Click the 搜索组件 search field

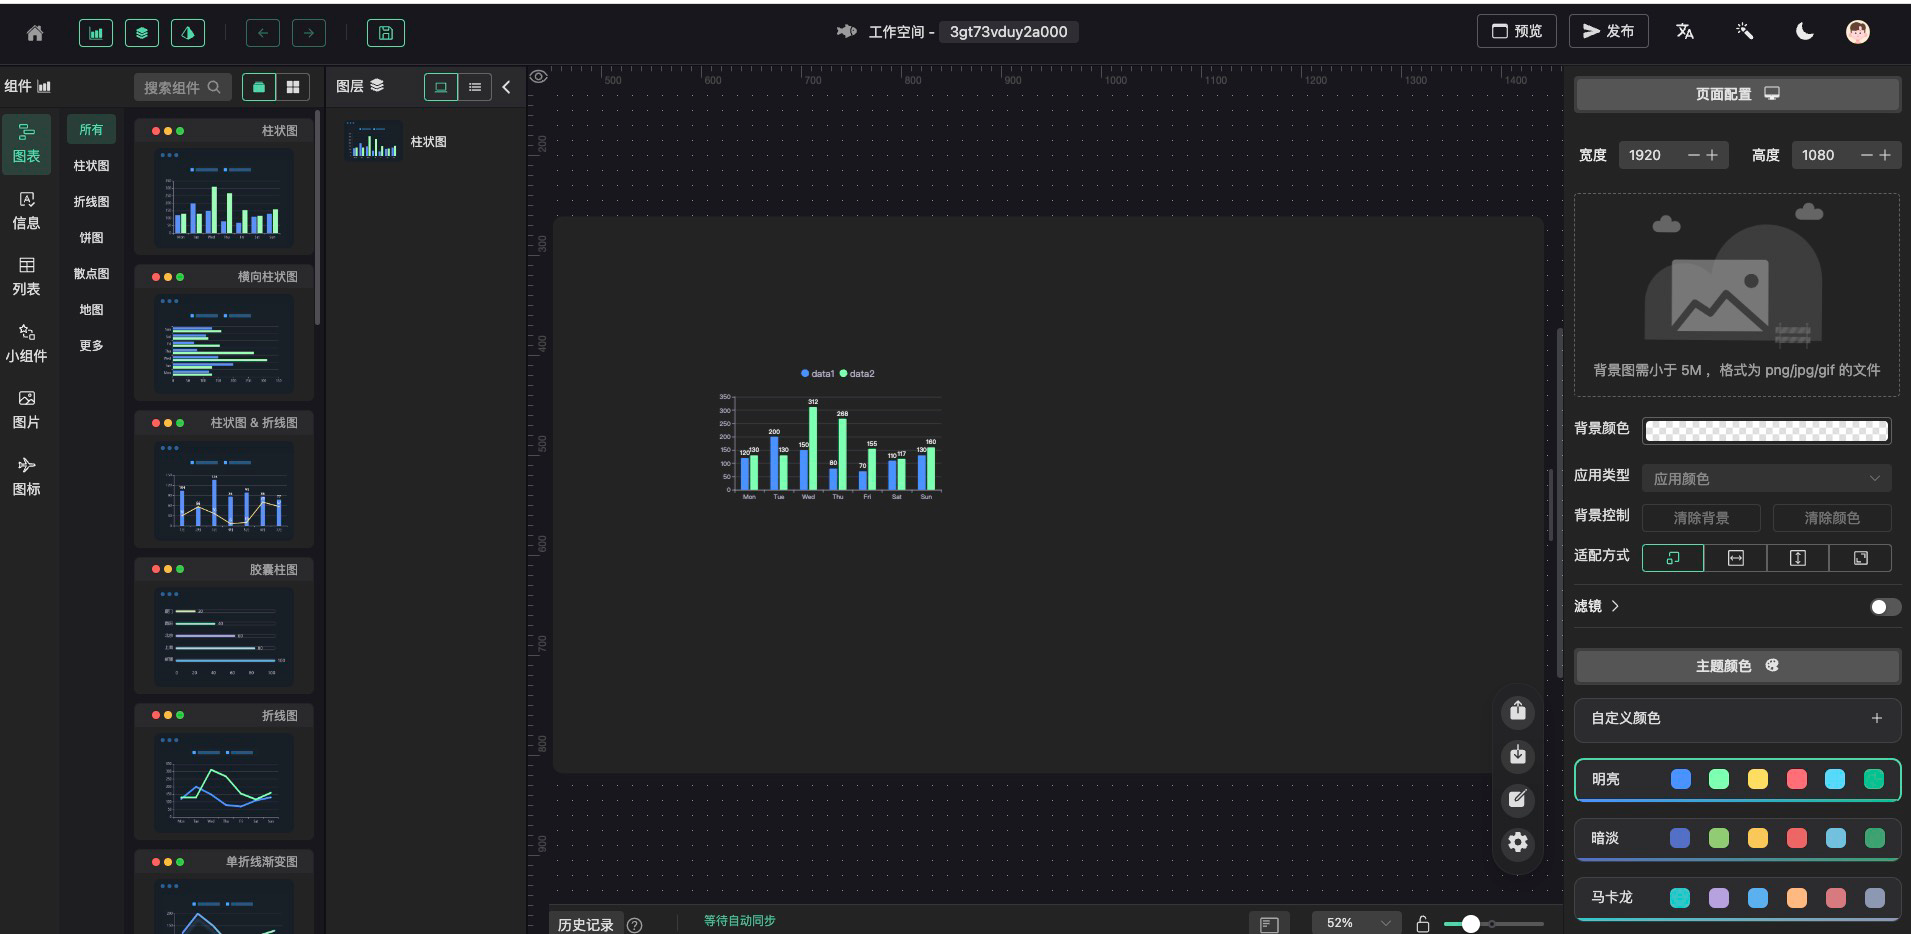pyautogui.click(x=183, y=87)
